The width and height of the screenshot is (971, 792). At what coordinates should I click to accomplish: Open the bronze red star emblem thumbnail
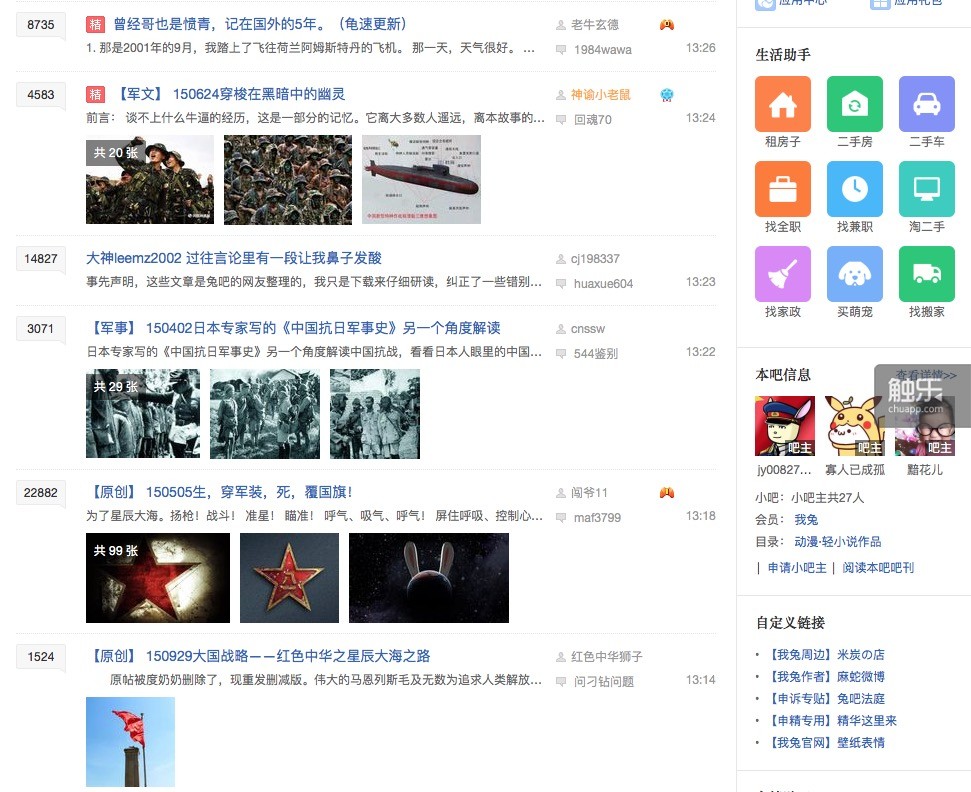289,578
